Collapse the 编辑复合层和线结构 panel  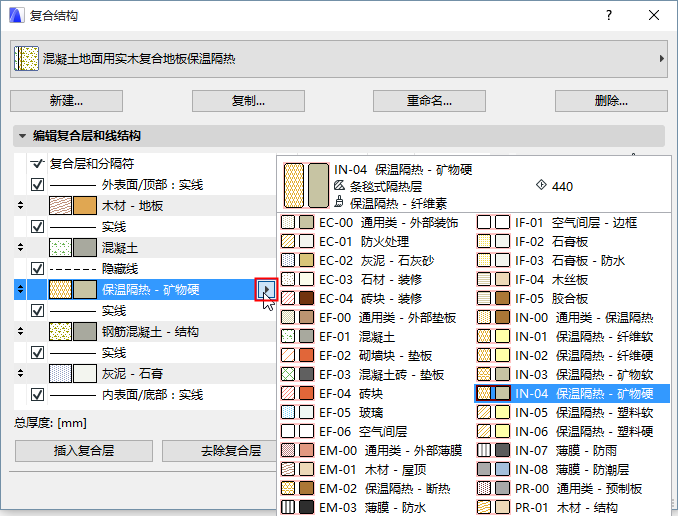click(x=22, y=136)
